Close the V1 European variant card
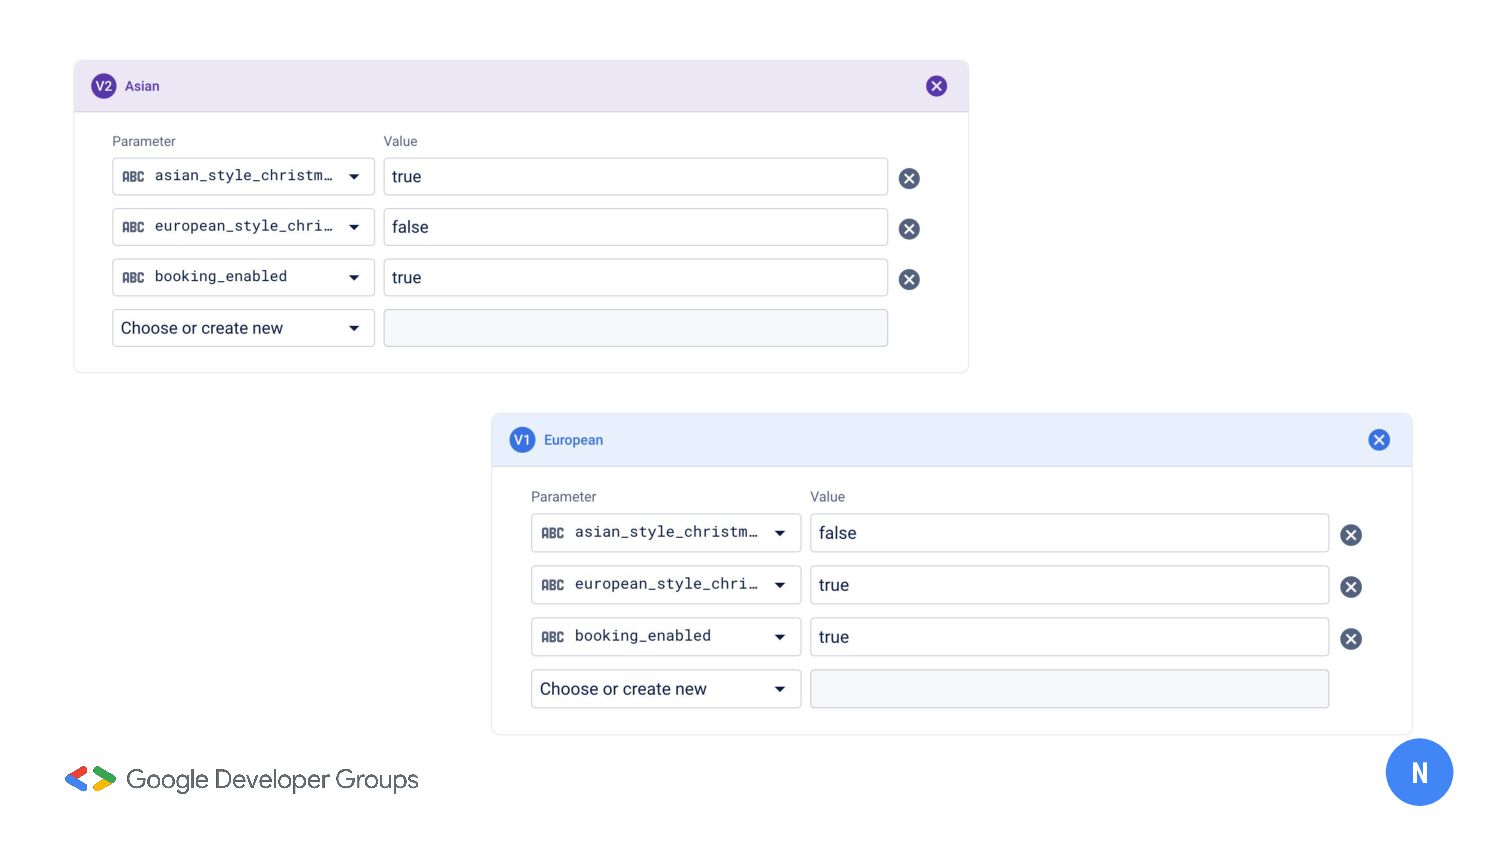1500x844 pixels. pyautogui.click(x=1378, y=440)
